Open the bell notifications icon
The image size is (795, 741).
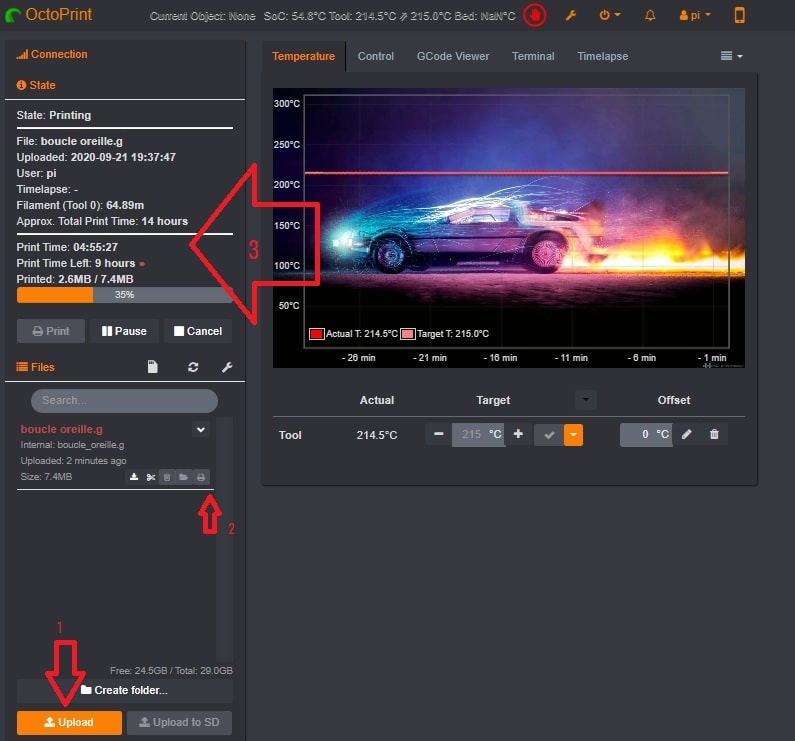click(650, 15)
